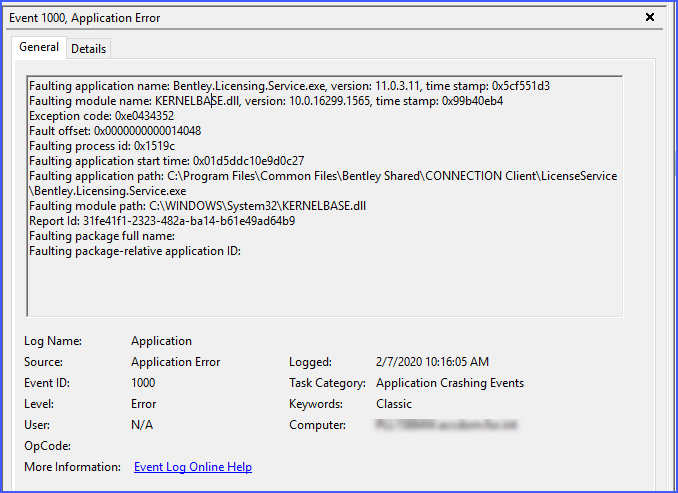Click the Event ID value '1000'

143,383
